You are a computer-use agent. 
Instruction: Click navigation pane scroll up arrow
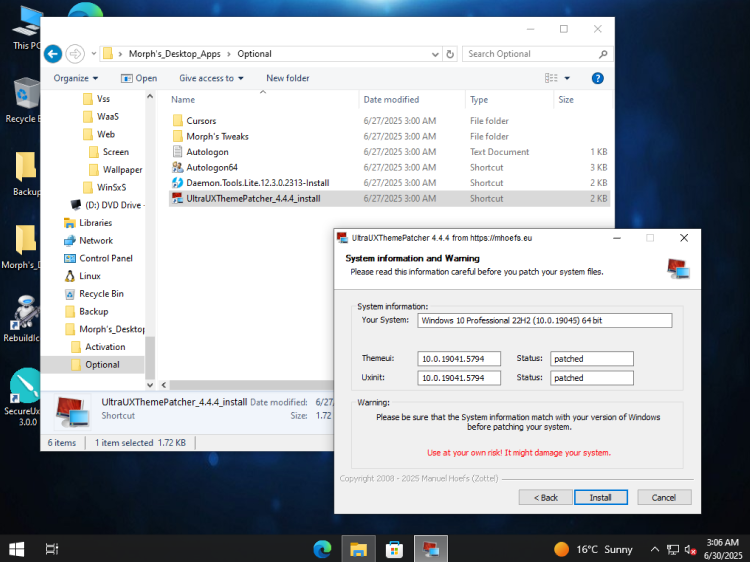(x=150, y=96)
